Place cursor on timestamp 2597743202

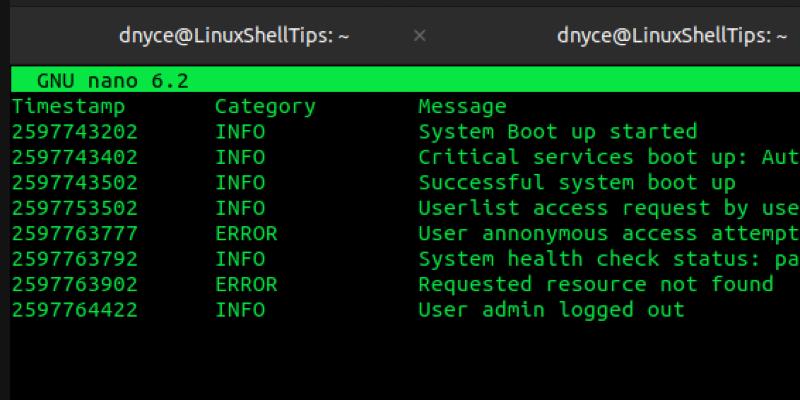pyautogui.click(x=75, y=132)
